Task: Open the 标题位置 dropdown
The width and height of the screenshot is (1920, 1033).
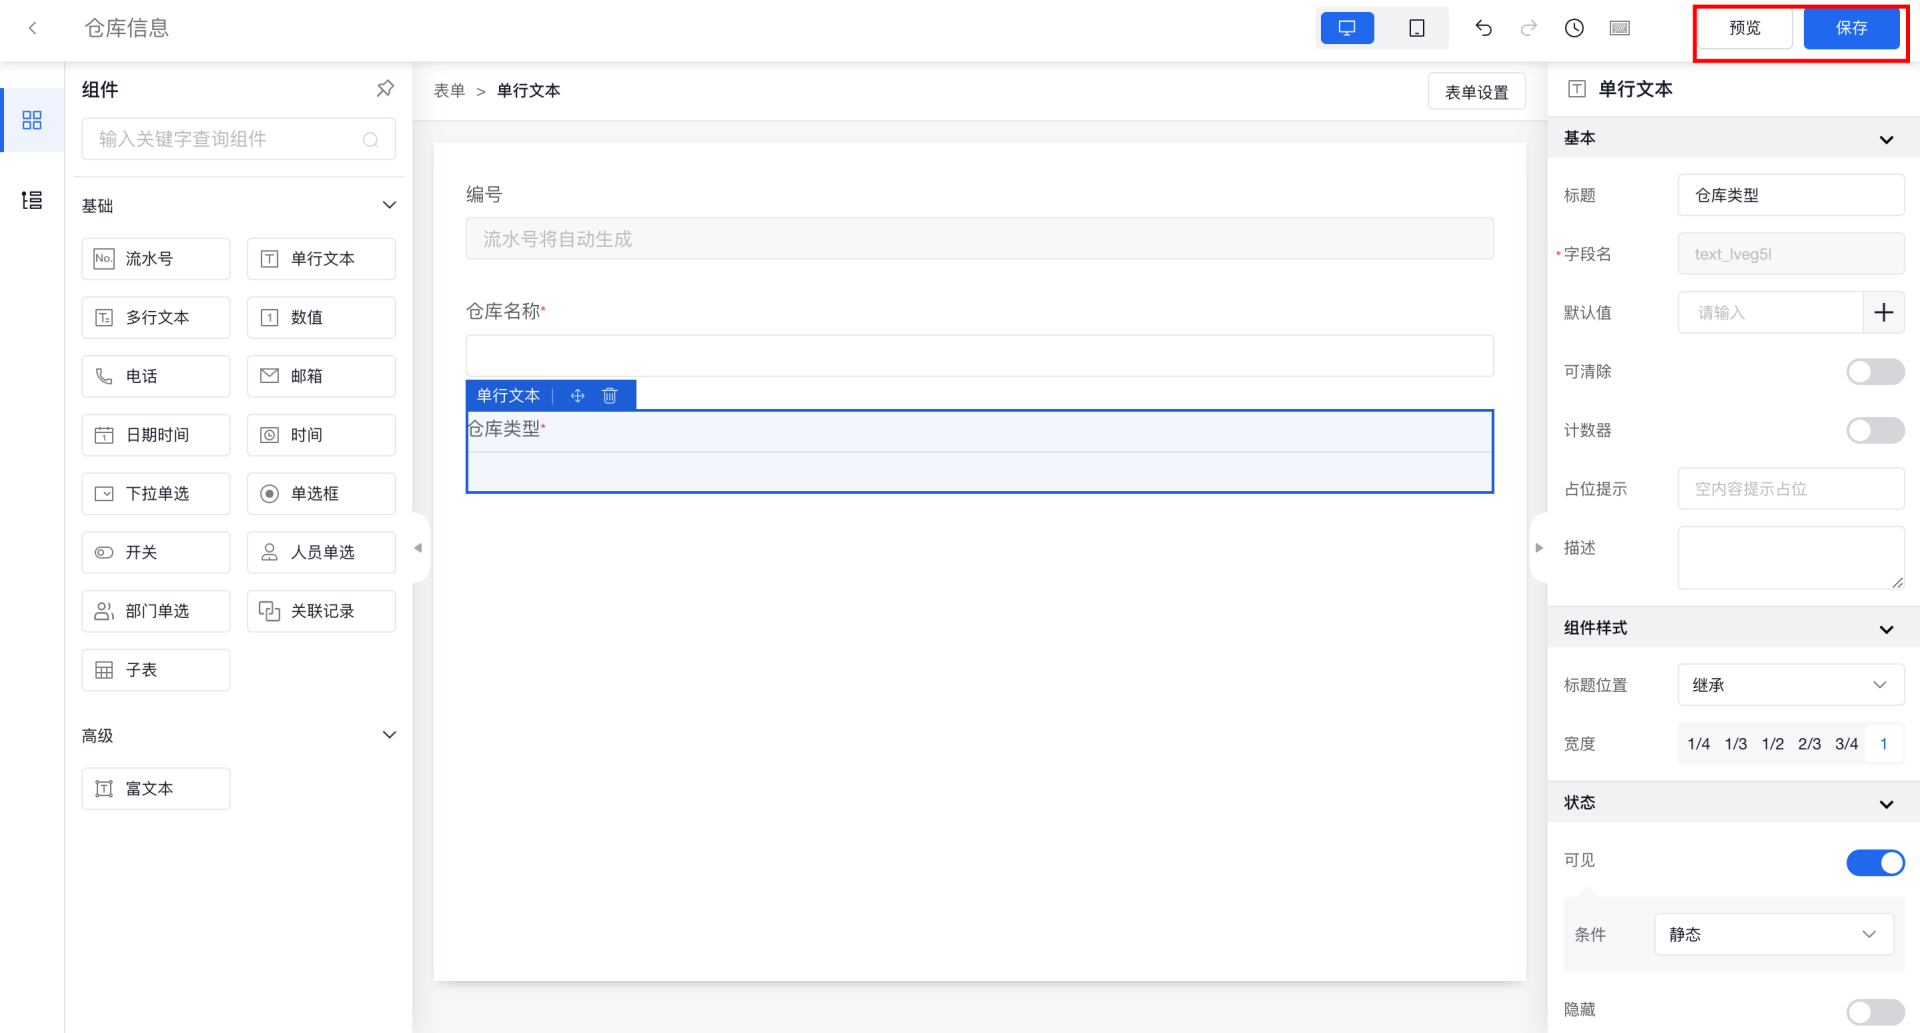Action: (1790, 685)
